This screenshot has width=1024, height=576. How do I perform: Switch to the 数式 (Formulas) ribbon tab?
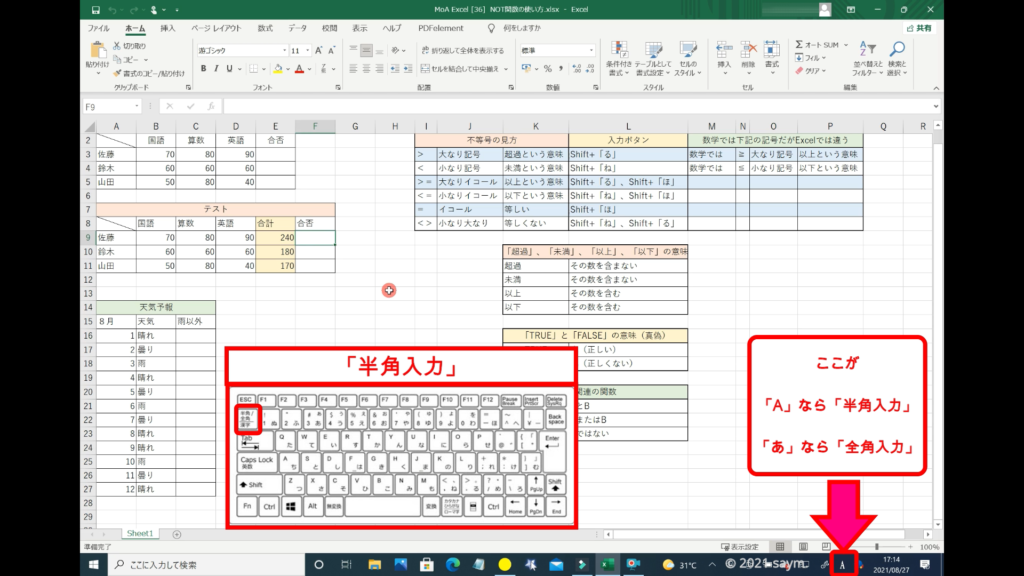click(265, 29)
